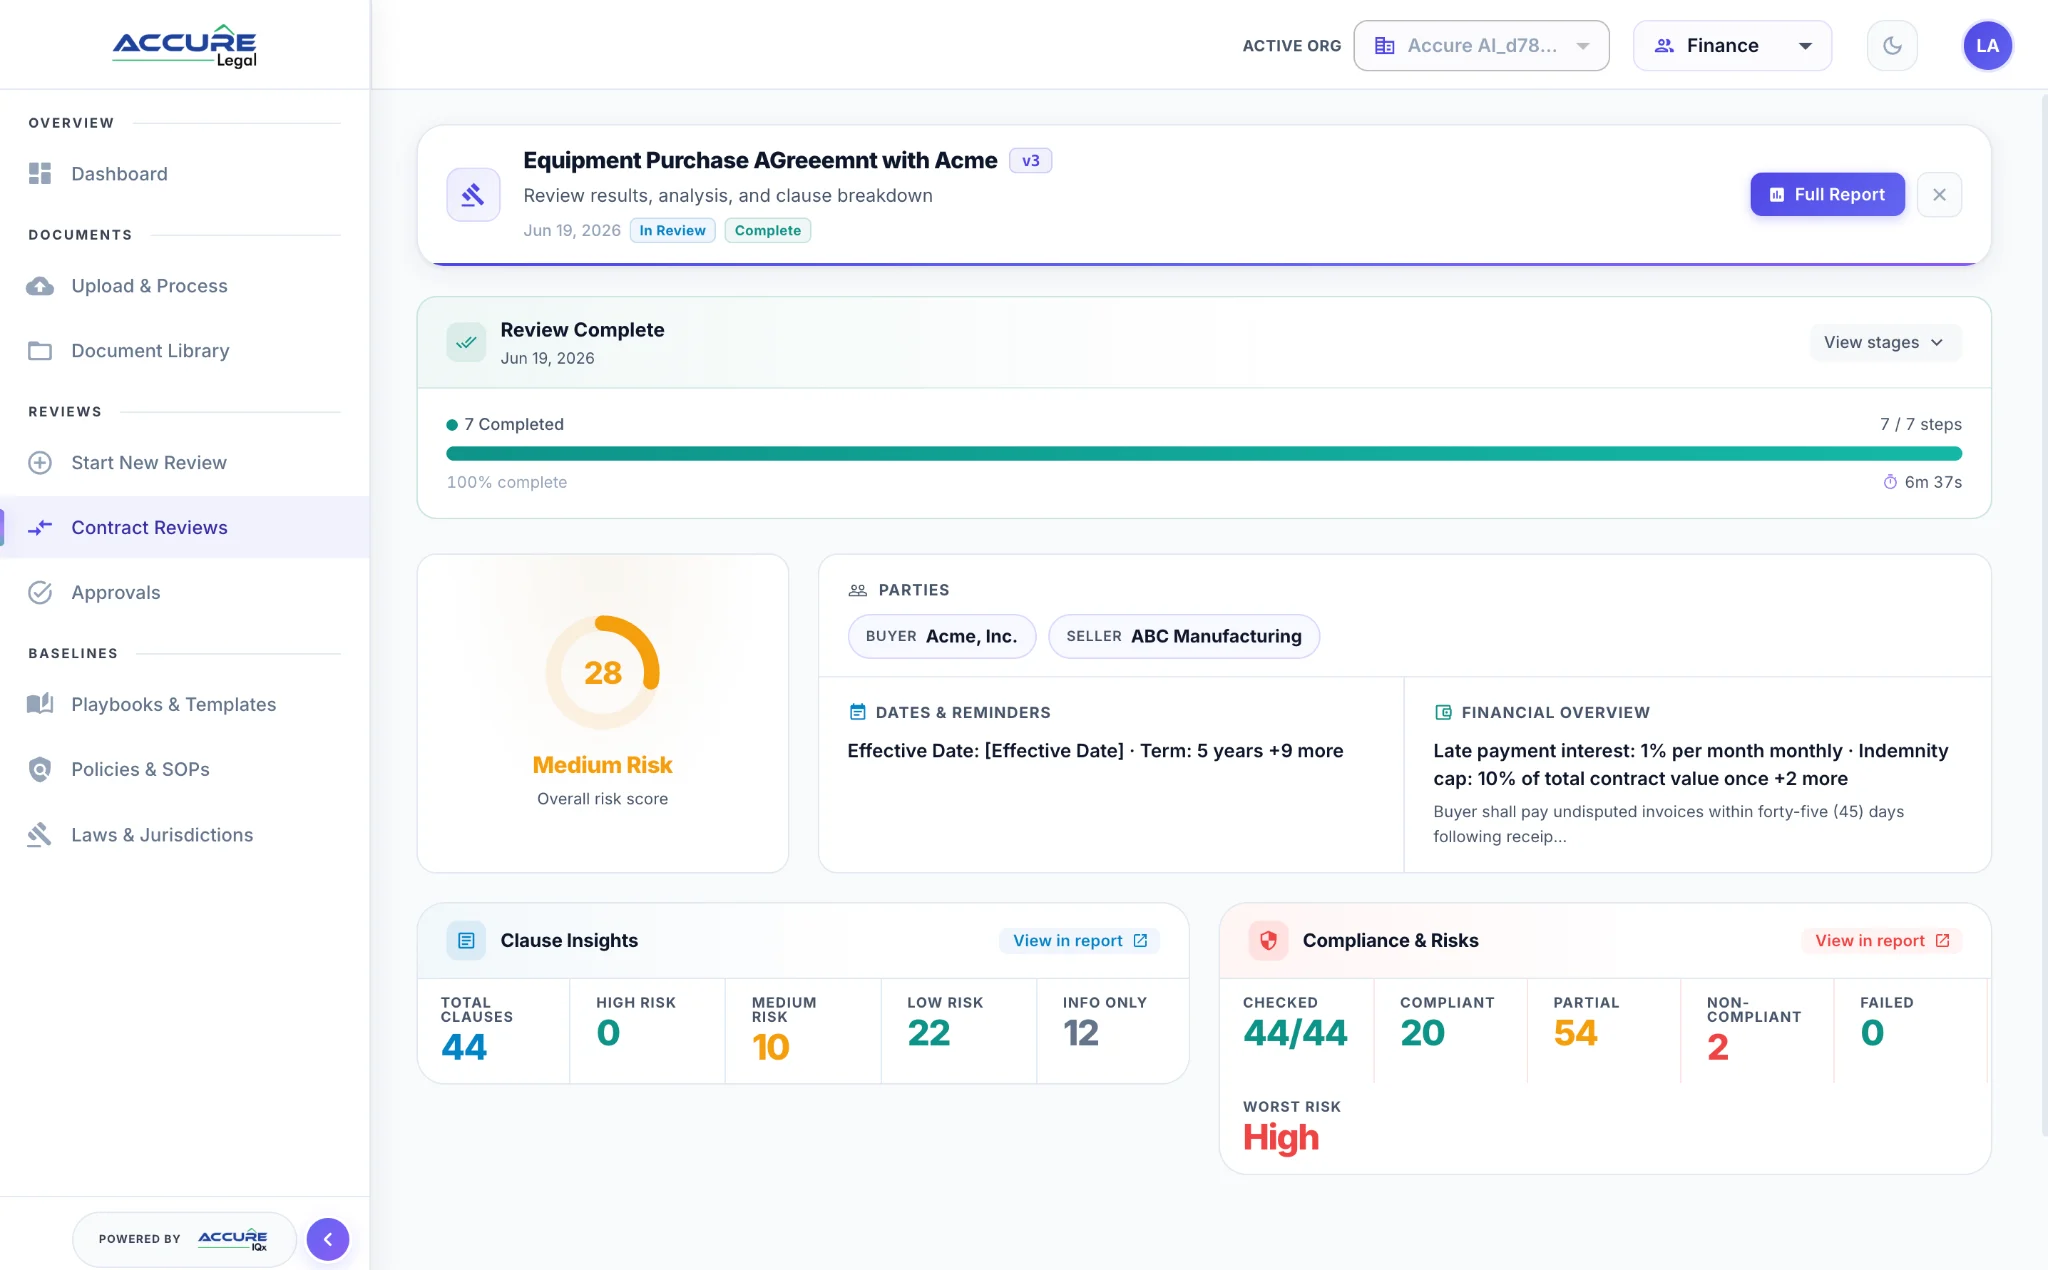2048x1270 pixels.
Task: Close the contract review panel
Action: coord(1939,195)
